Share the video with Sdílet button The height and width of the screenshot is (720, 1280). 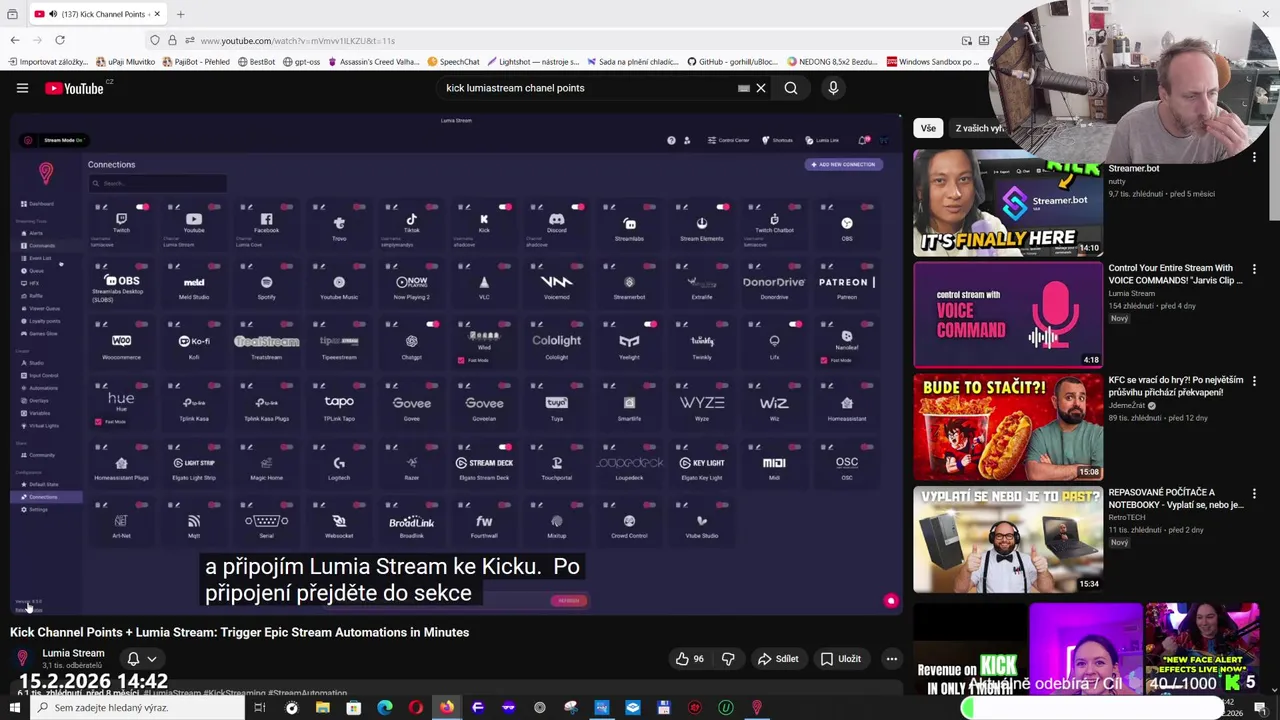778,659
